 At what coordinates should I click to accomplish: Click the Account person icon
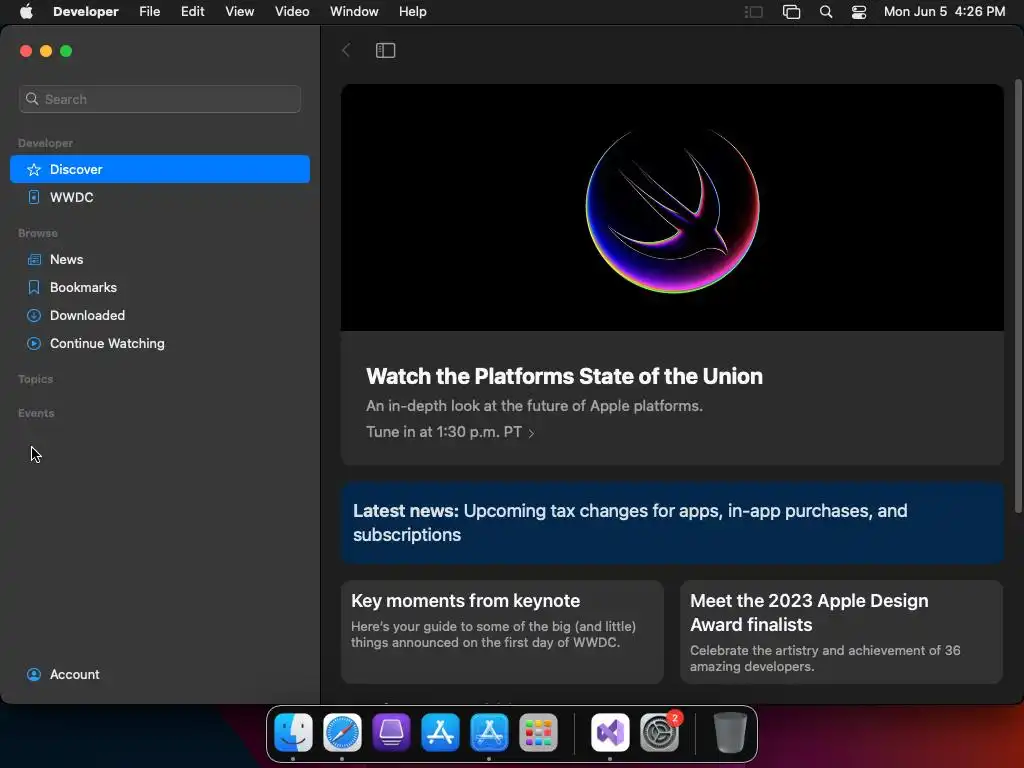point(34,675)
